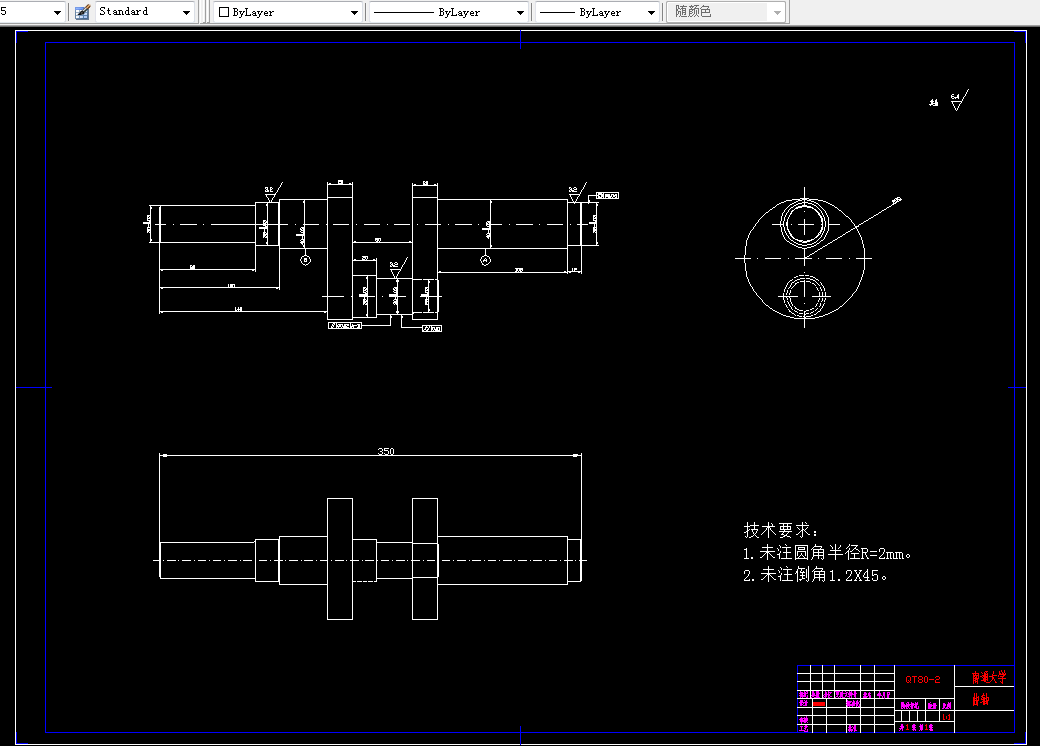Open the ByLayer lineweight dropdown
The height and width of the screenshot is (746, 1040).
[x=597, y=12]
